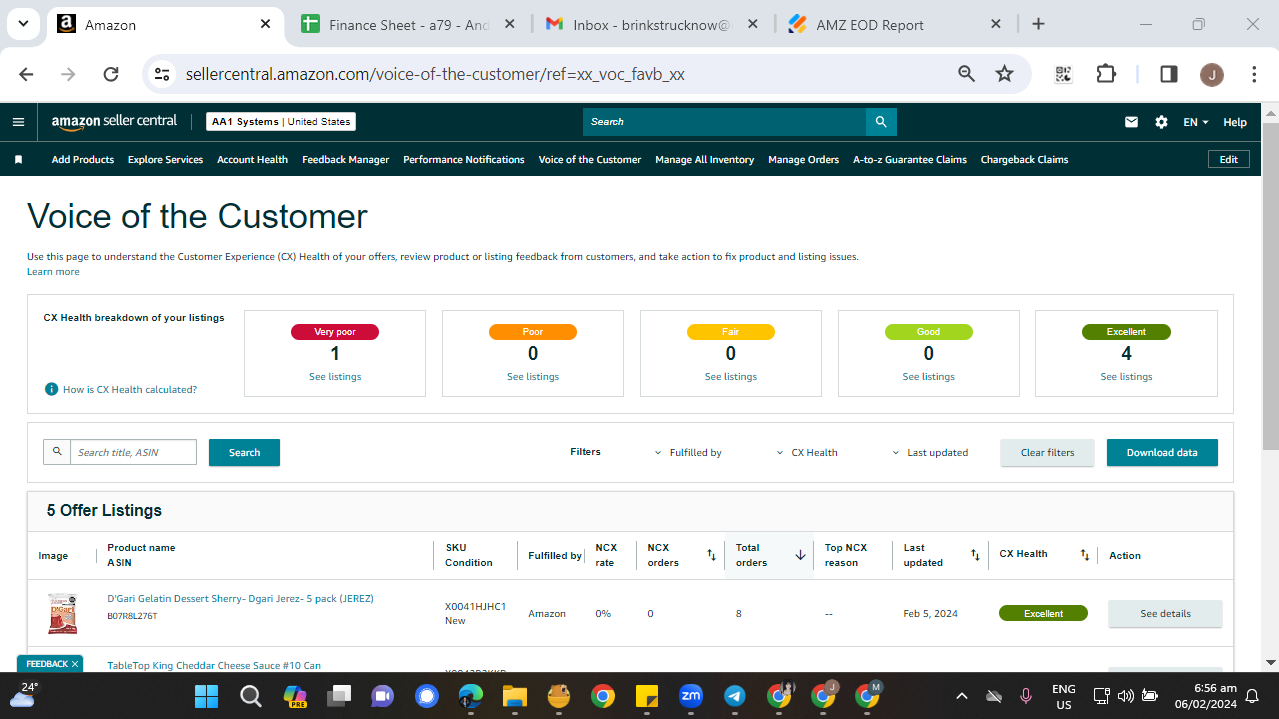
Task: Sort by Total orders down arrow
Action: pos(801,555)
